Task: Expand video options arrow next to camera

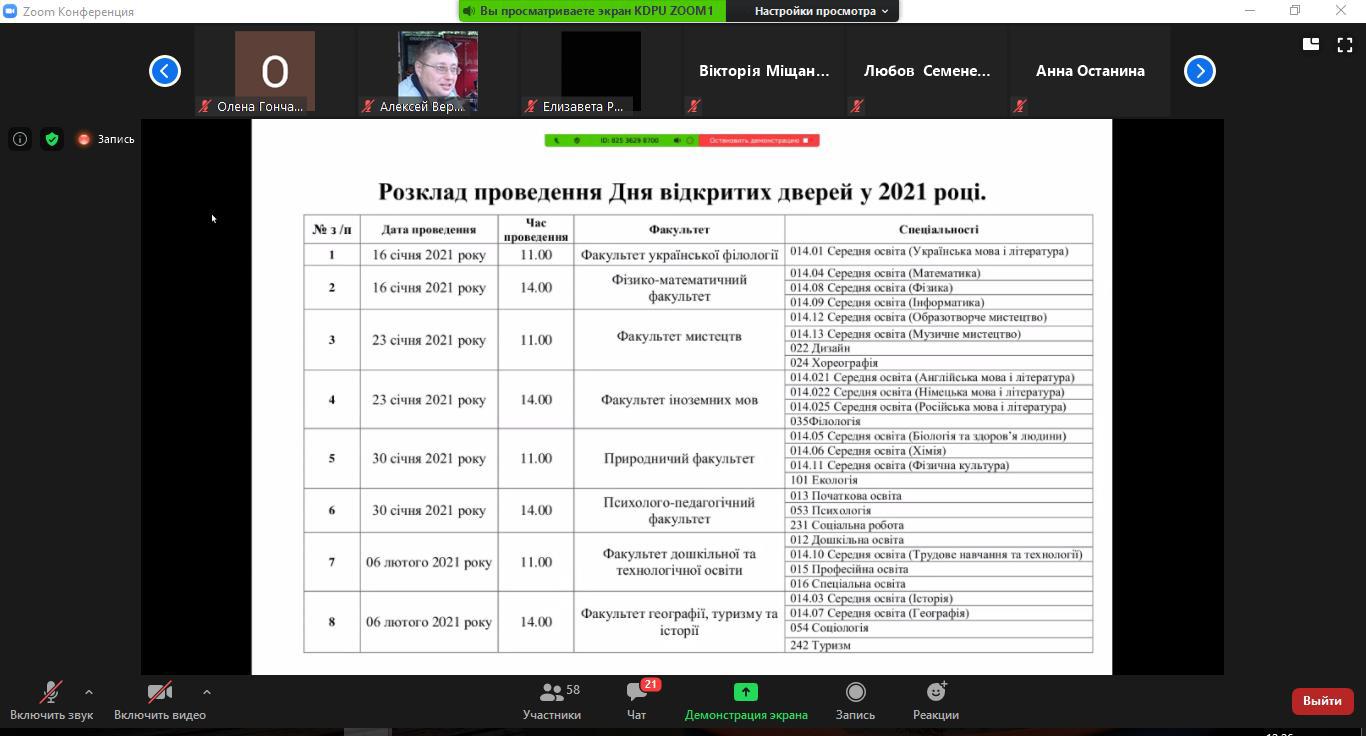Action: [x=207, y=691]
